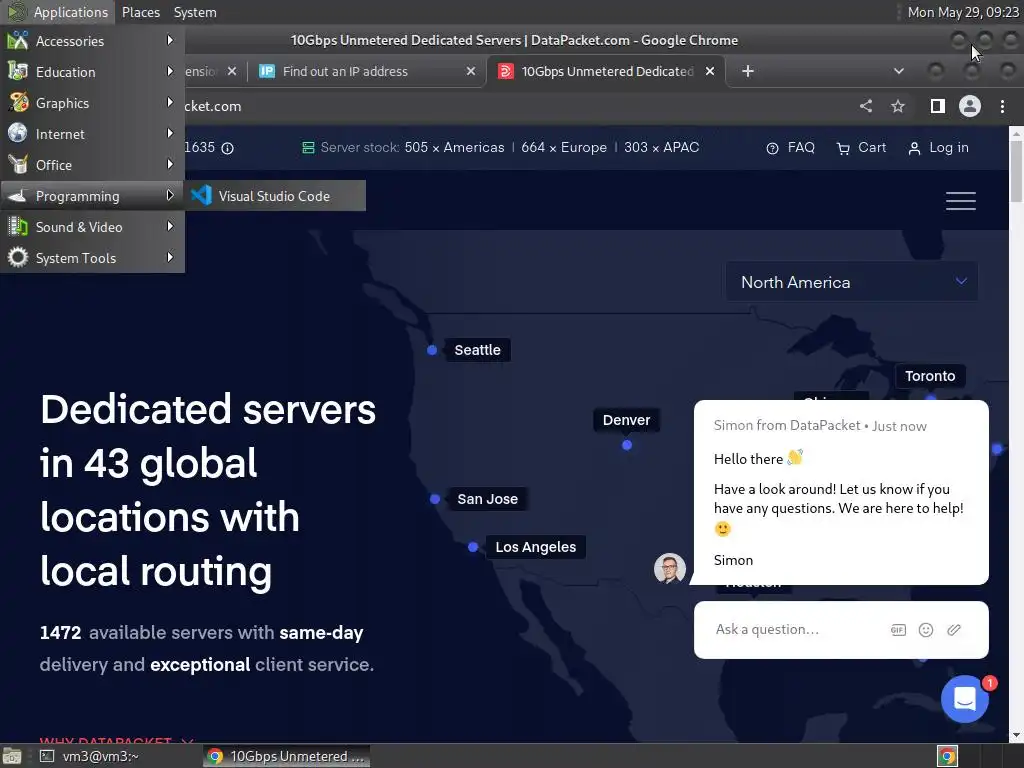Open a new Chrome tab with plus button
This screenshot has height=768, width=1024.
(x=748, y=71)
